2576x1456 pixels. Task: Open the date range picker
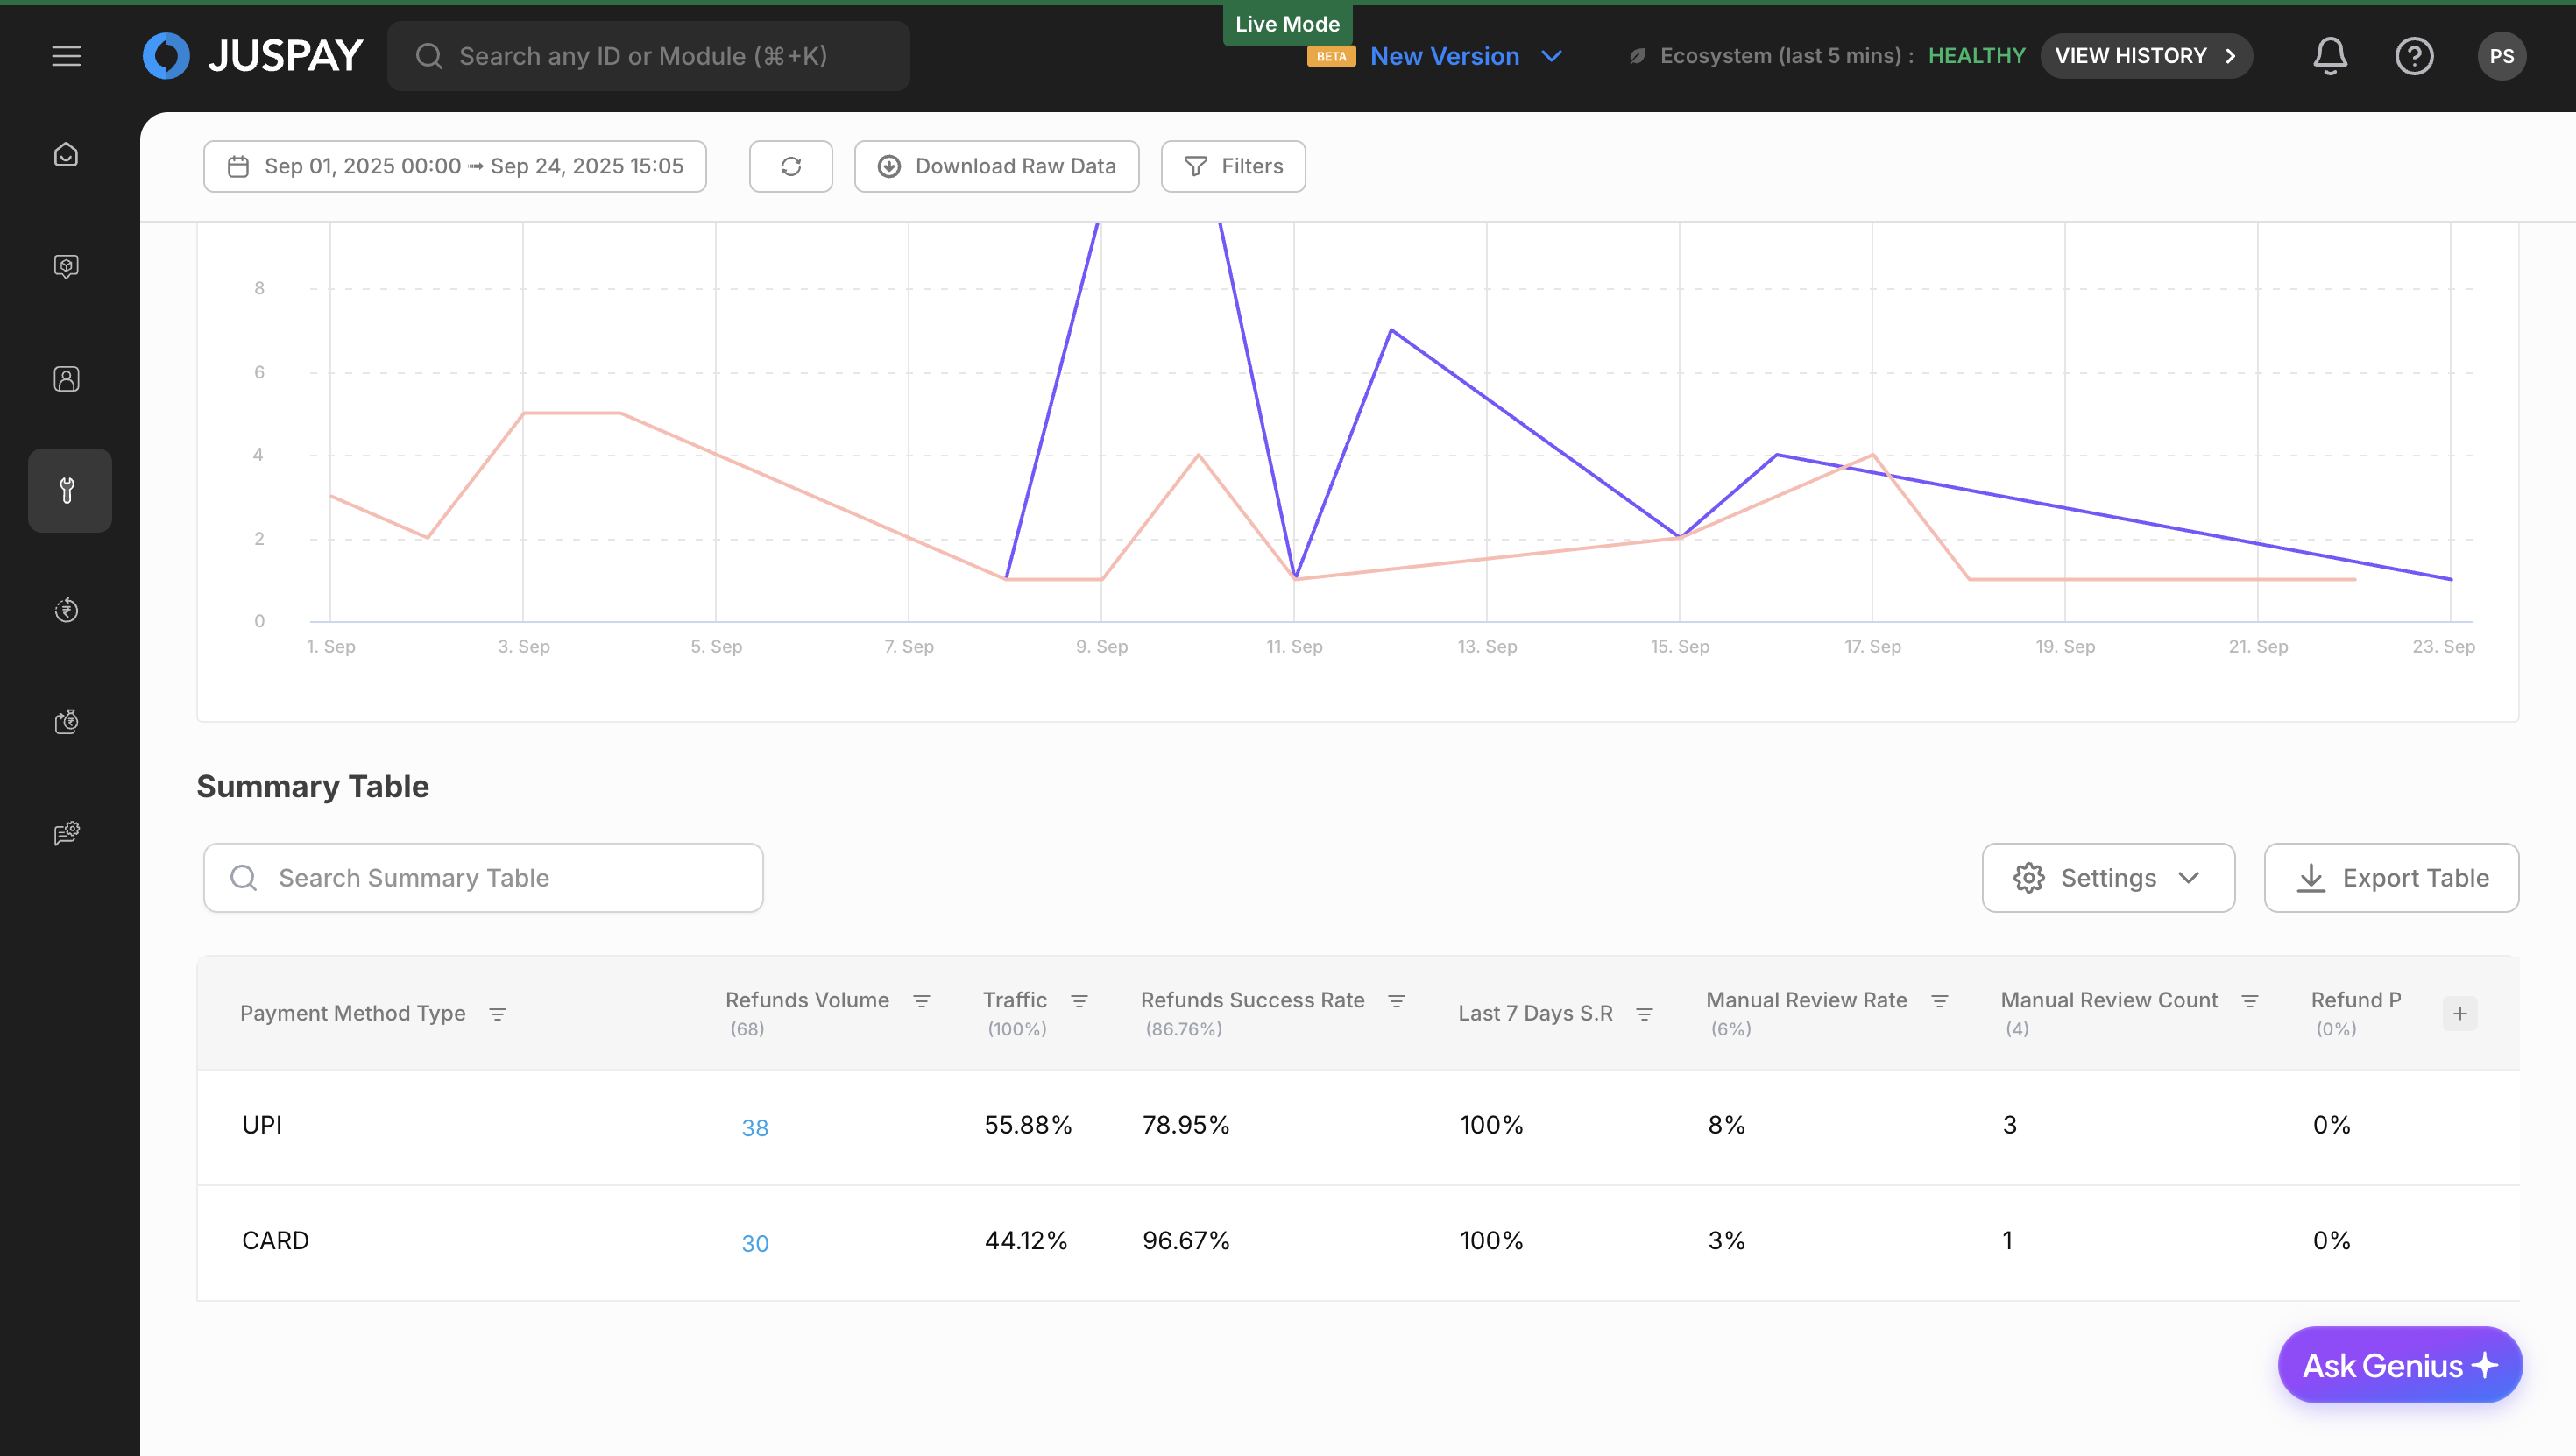coord(455,166)
